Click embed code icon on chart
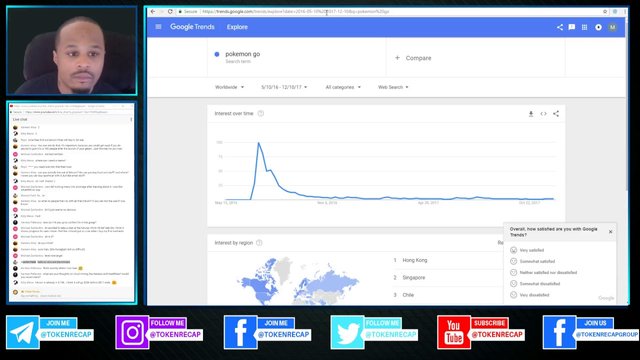Viewport: 640px width, 360px height. click(x=543, y=114)
